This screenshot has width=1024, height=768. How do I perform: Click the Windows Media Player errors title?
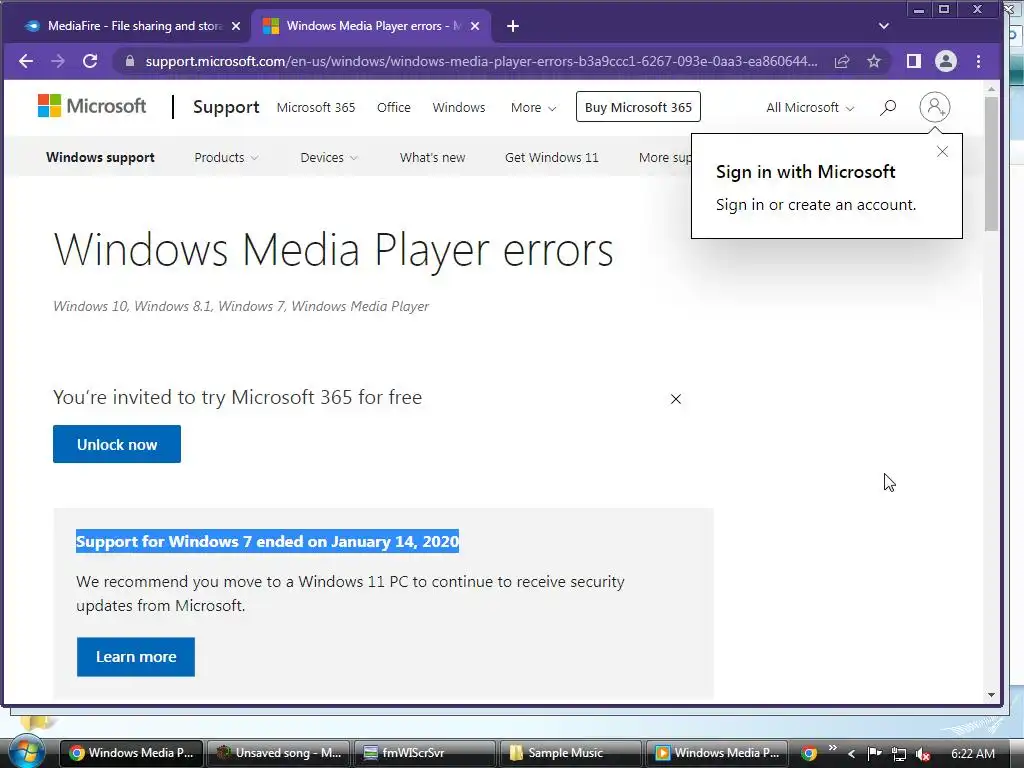pyautogui.click(x=333, y=251)
